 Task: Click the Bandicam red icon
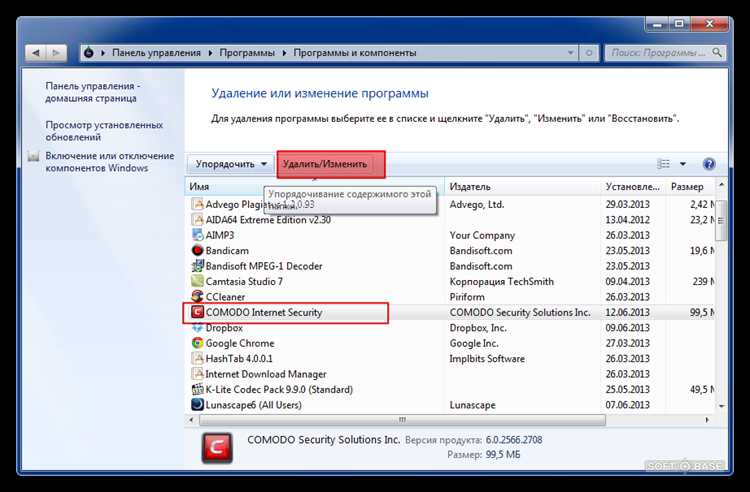[x=197, y=250]
